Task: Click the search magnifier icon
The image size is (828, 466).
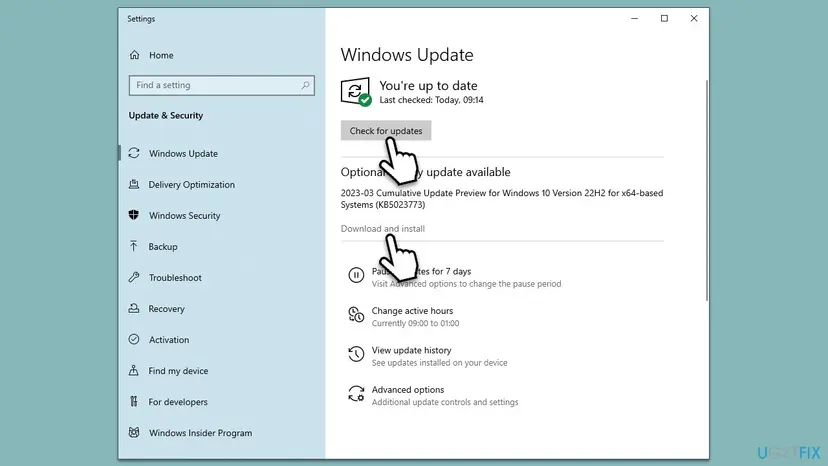Action: pos(305,85)
